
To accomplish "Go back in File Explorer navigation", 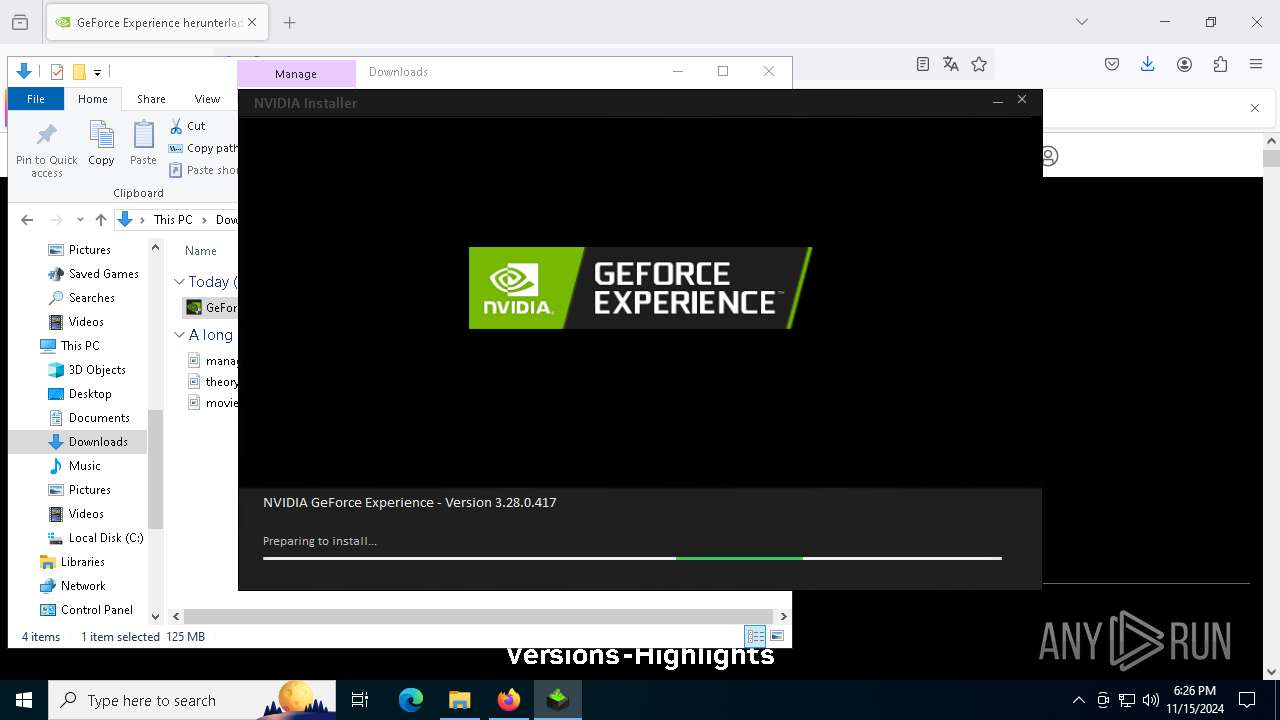I will [27, 220].
